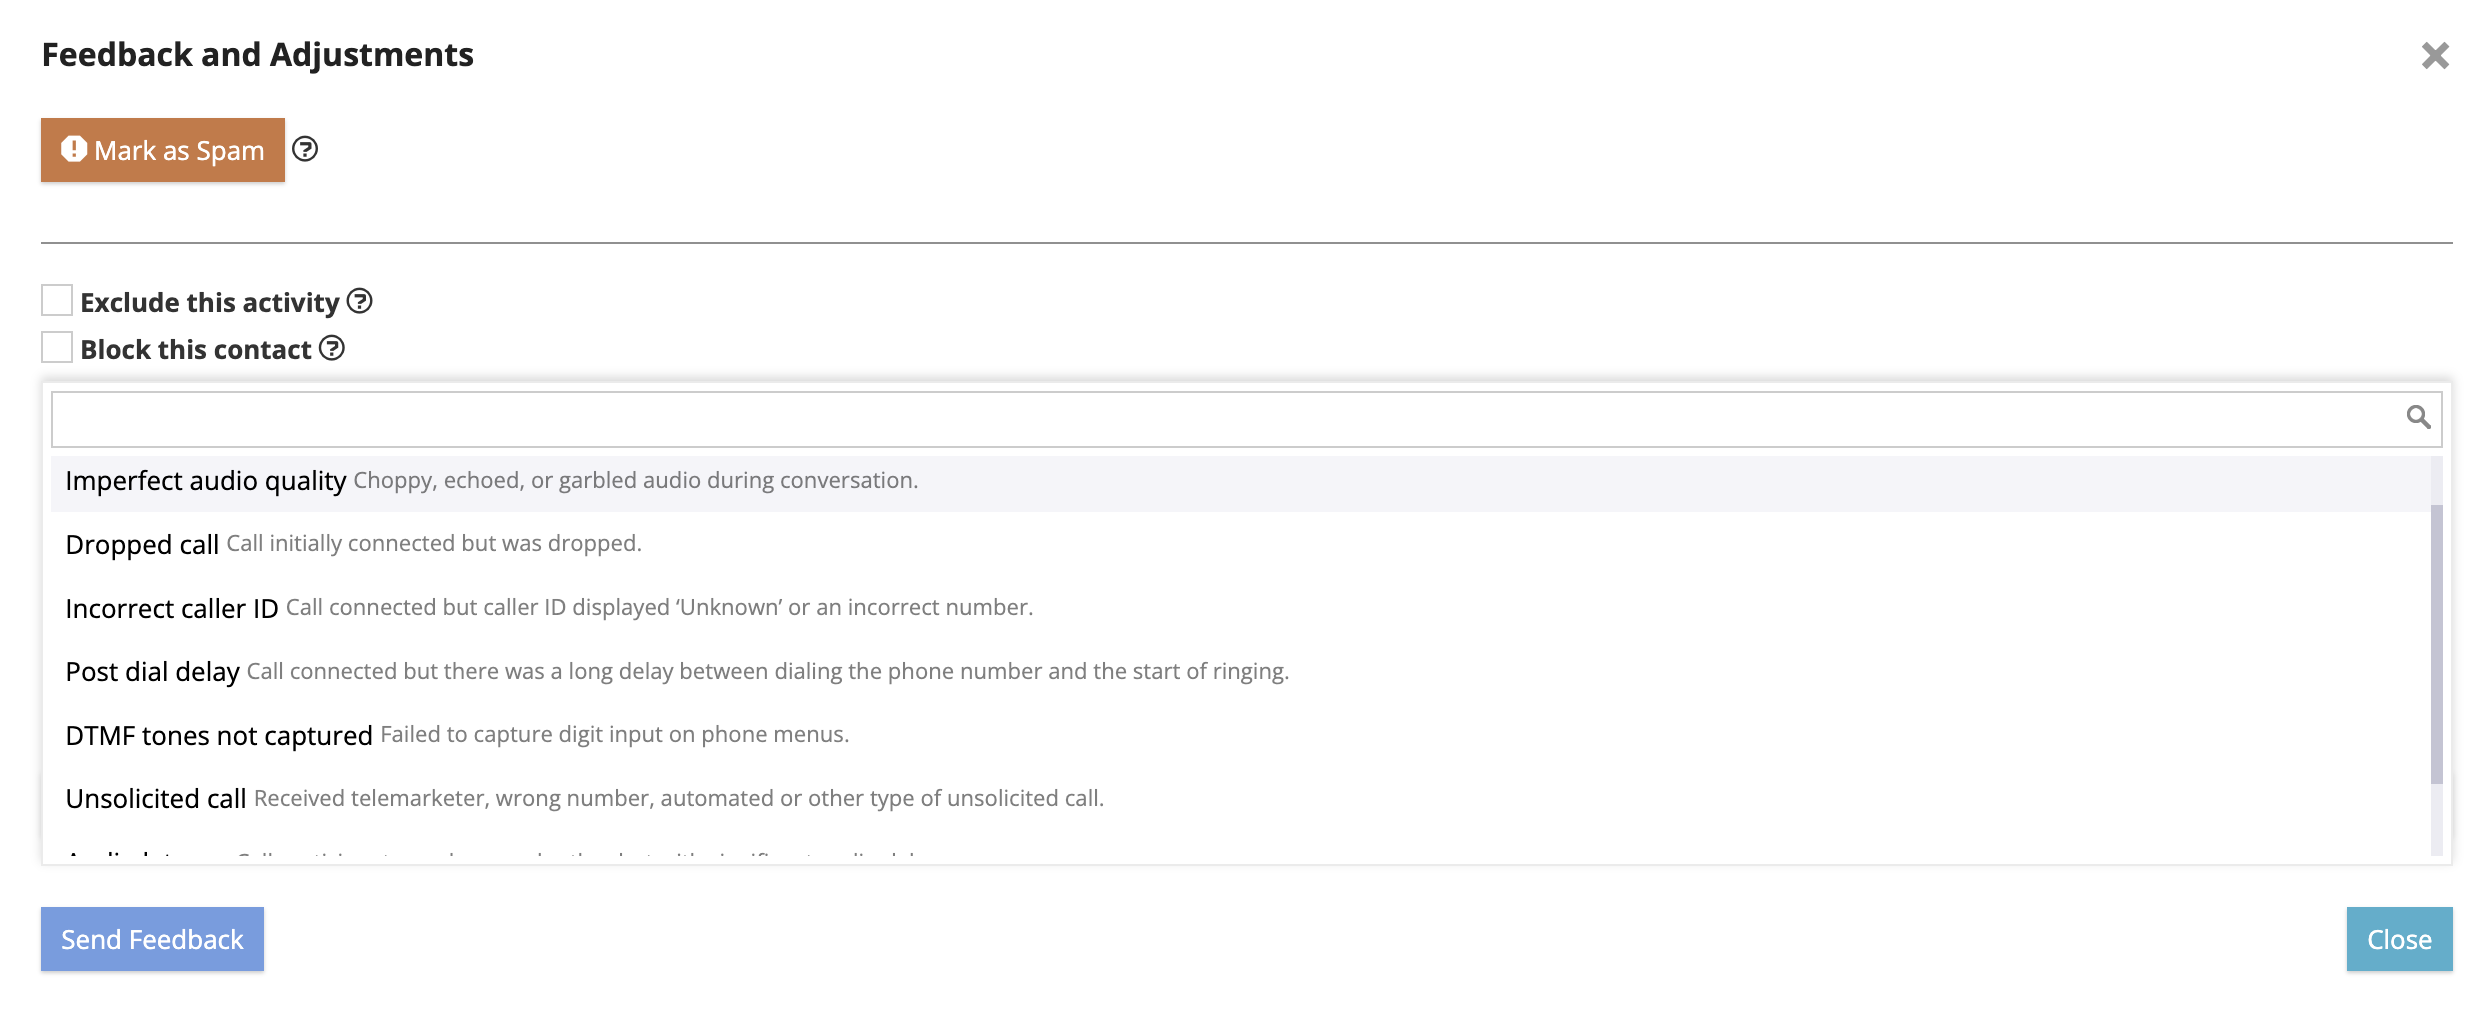Choose DTMF tones not captured
The image size is (2490, 1012).
tap(219, 736)
